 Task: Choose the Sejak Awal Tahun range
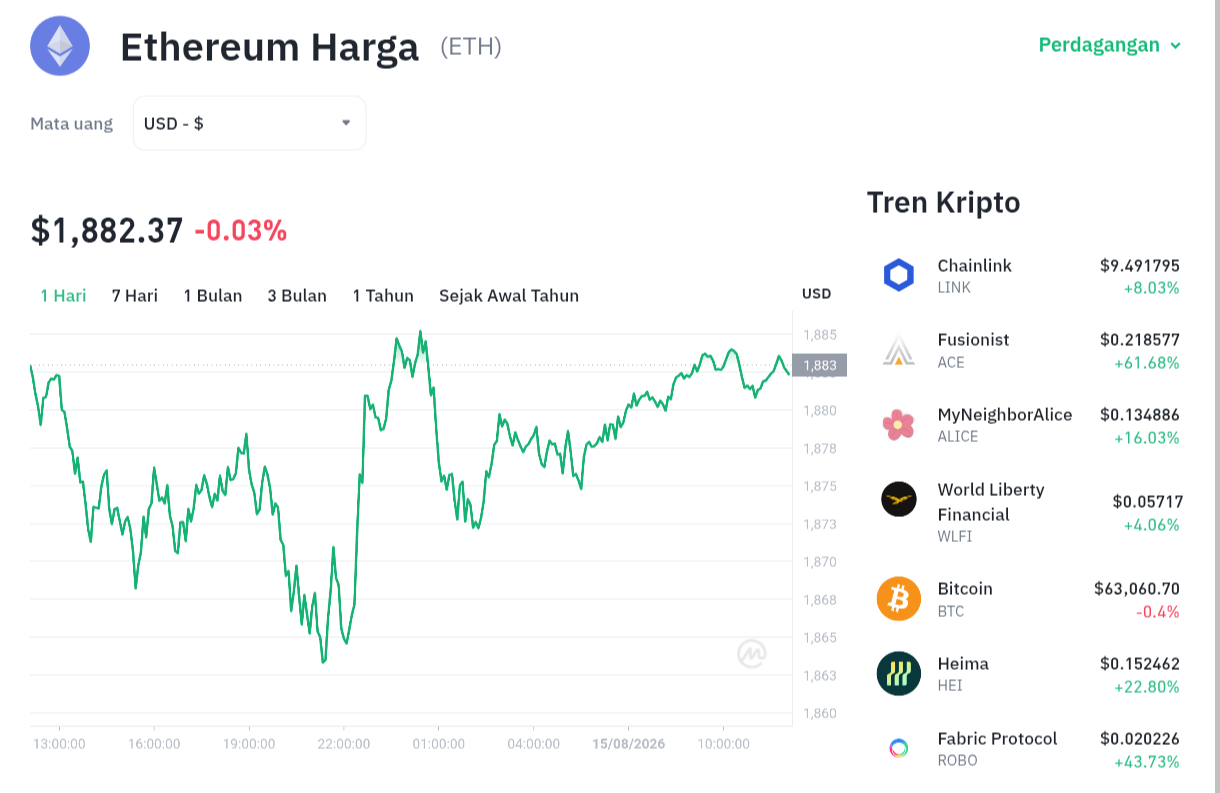(x=509, y=295)
